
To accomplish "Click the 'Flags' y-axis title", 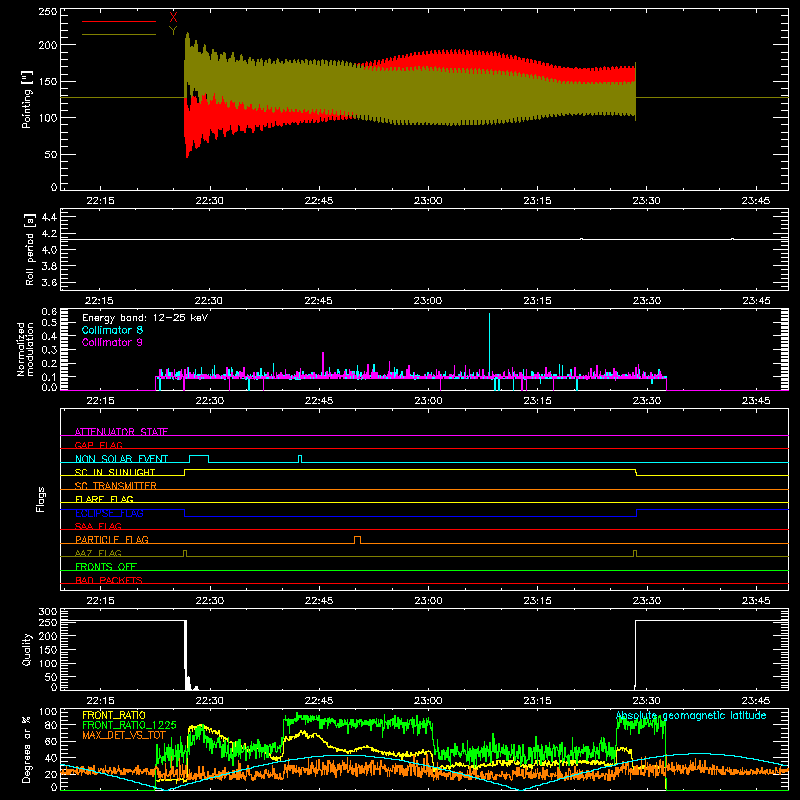I will [x=41, y=499].
